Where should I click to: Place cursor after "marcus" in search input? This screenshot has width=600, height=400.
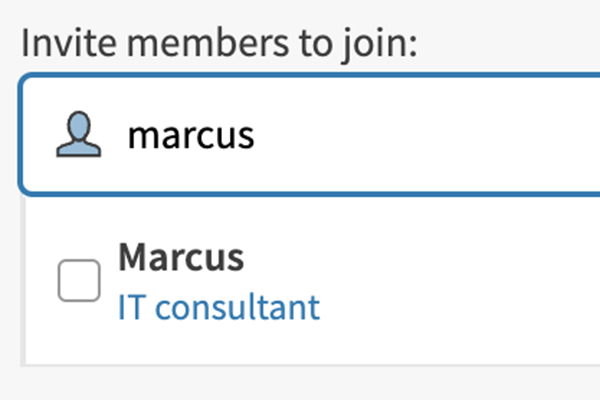(258, 135)
